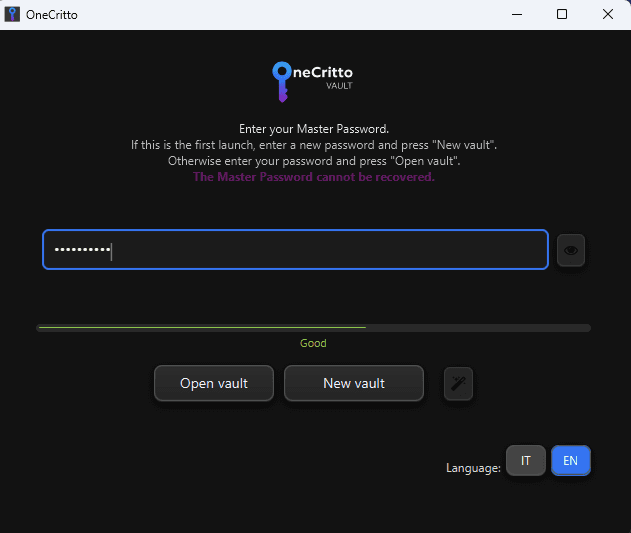Click the OneCritto key logo
Screen dimensions: 631x533
282,82
